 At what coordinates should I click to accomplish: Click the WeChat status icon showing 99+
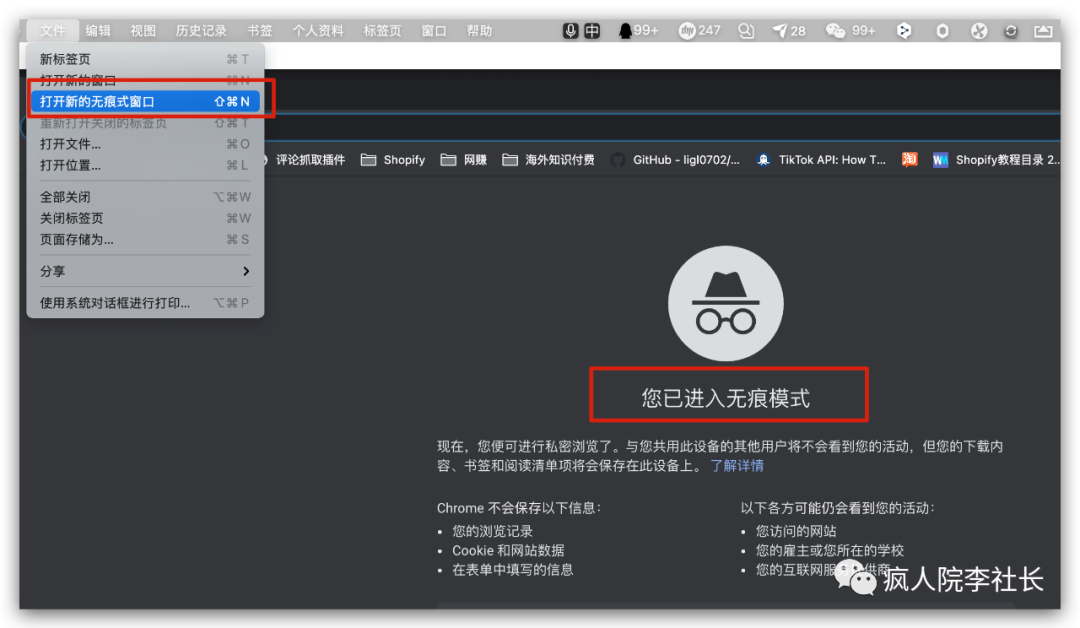(851, 31)
